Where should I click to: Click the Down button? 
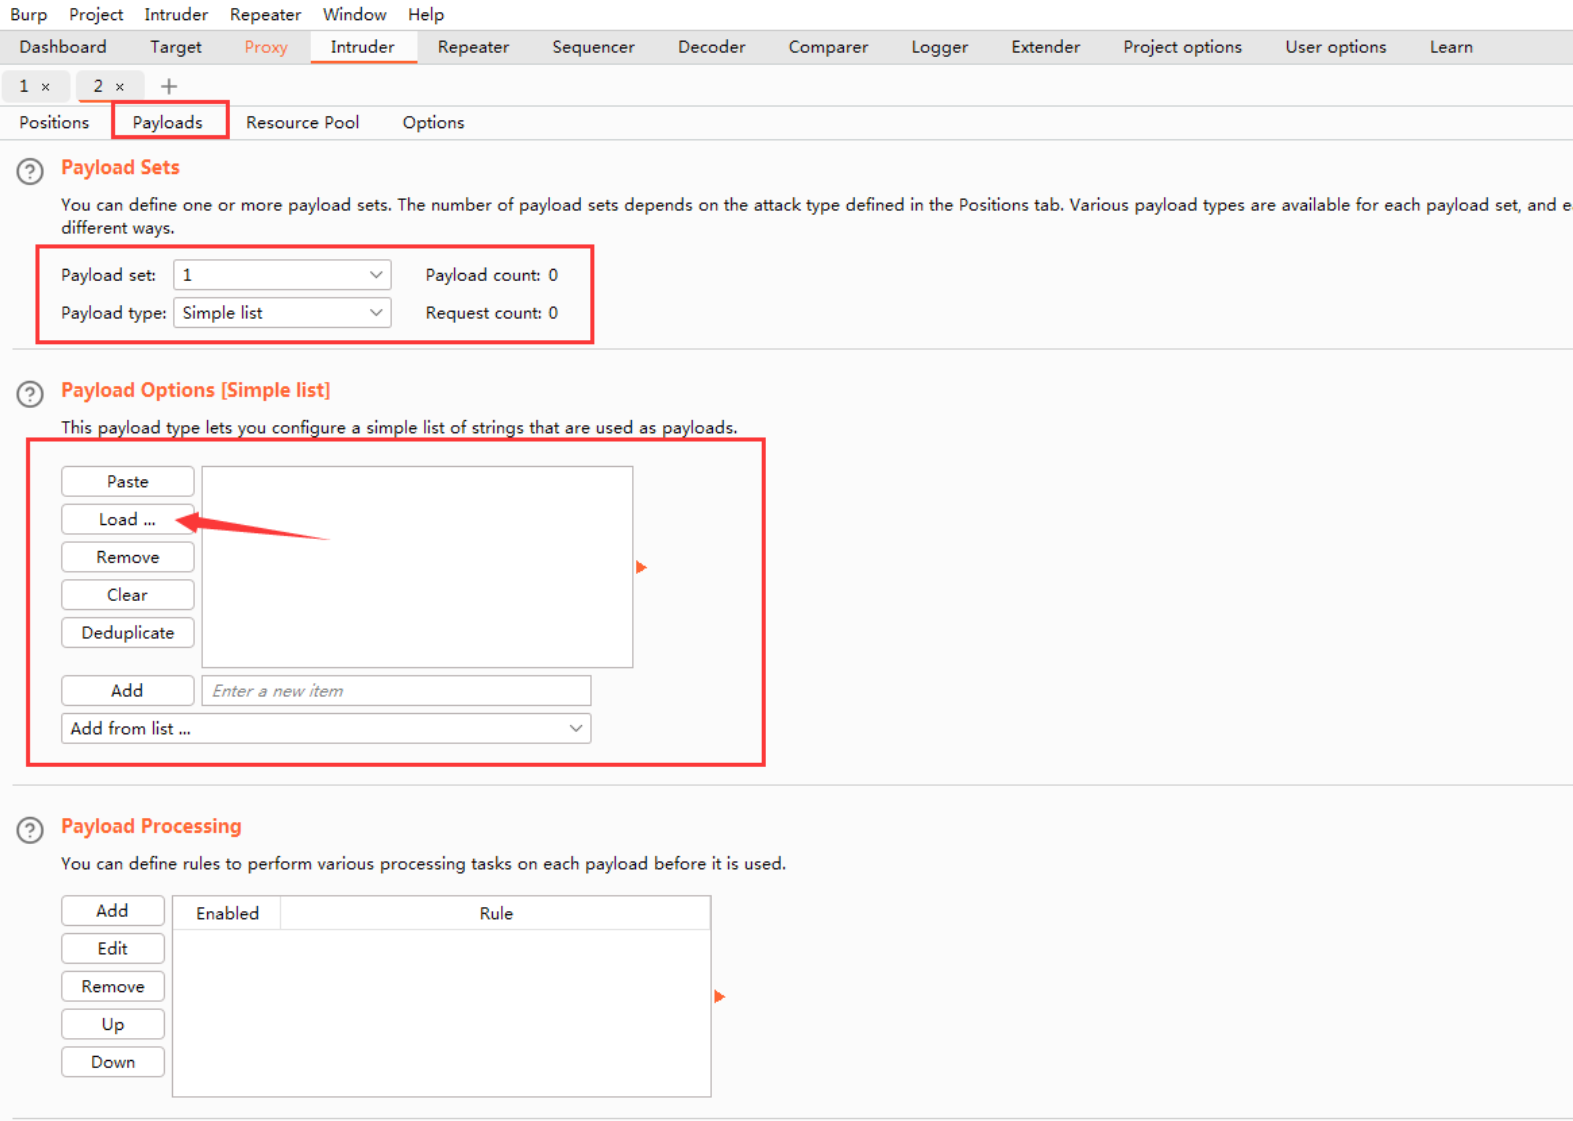[113, 1062]
